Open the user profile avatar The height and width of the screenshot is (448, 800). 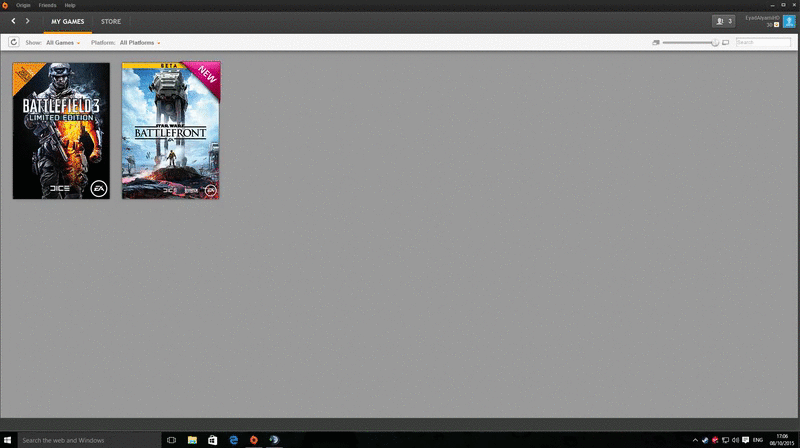[x=789, y=21]
